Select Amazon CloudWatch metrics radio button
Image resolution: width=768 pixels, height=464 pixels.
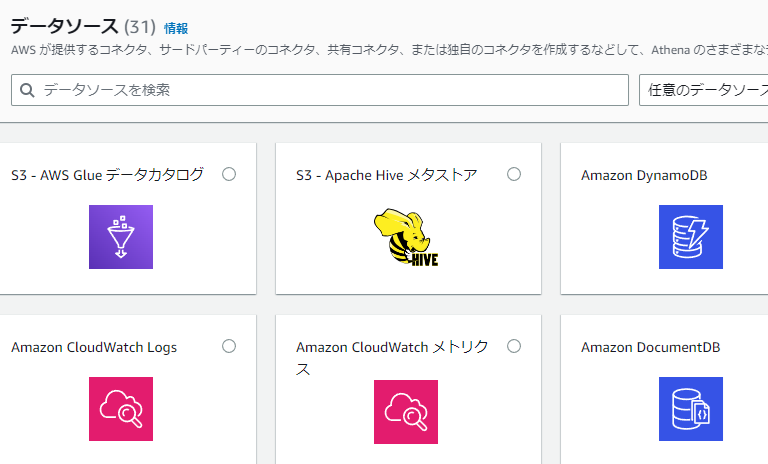tap(514, 346)
